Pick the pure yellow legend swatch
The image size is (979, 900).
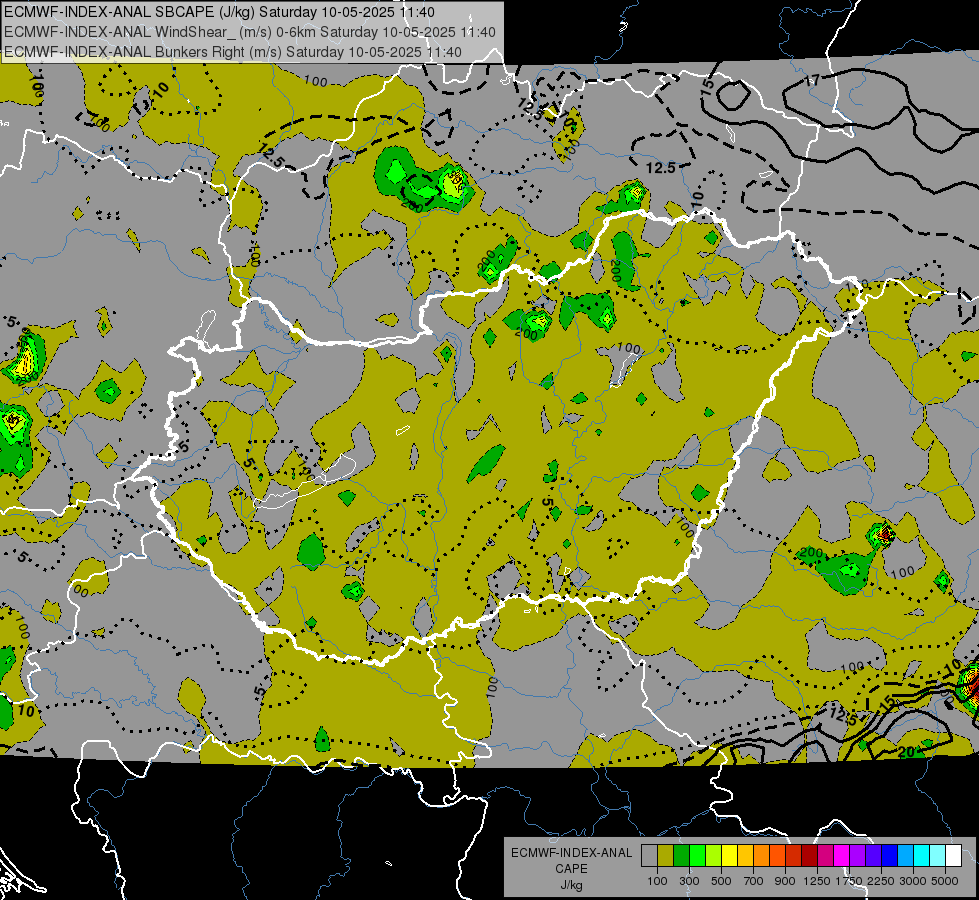click(x=729, y=855)
